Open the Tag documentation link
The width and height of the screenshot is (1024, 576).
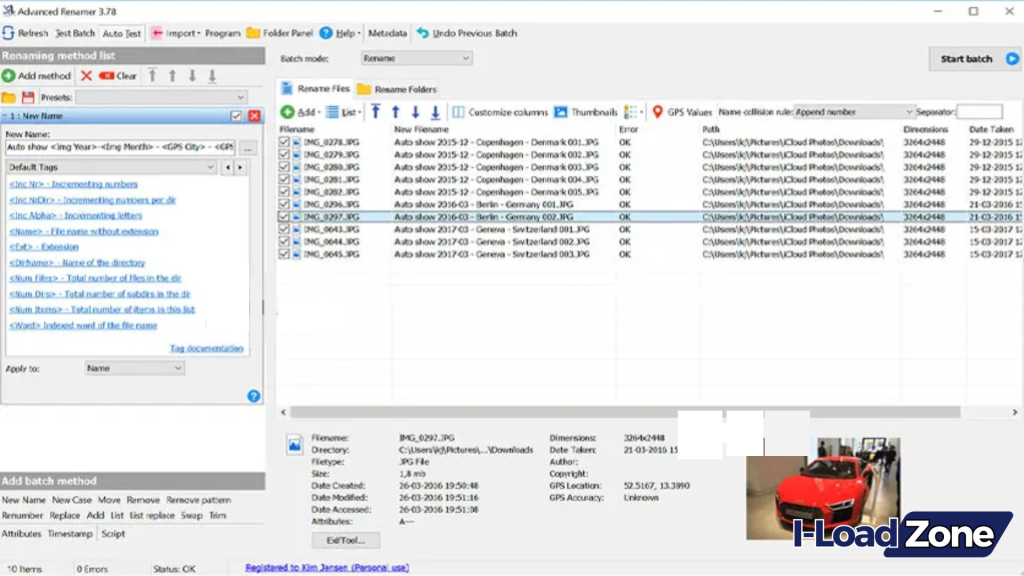(209, 347)
